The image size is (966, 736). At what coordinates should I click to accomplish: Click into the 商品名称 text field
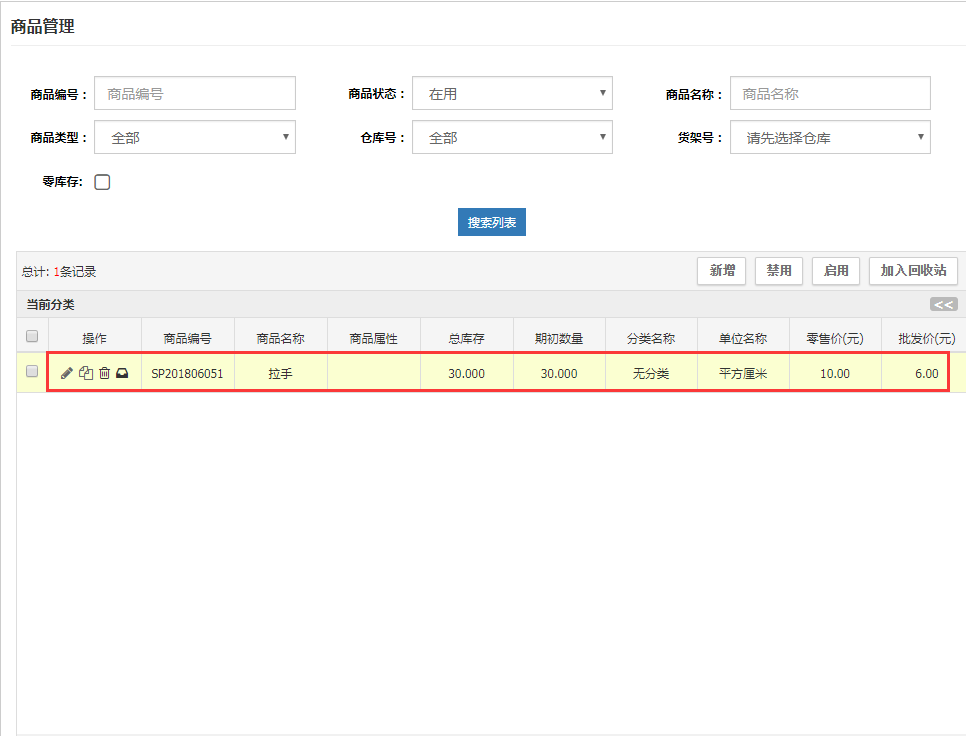(x=830, y=93)
